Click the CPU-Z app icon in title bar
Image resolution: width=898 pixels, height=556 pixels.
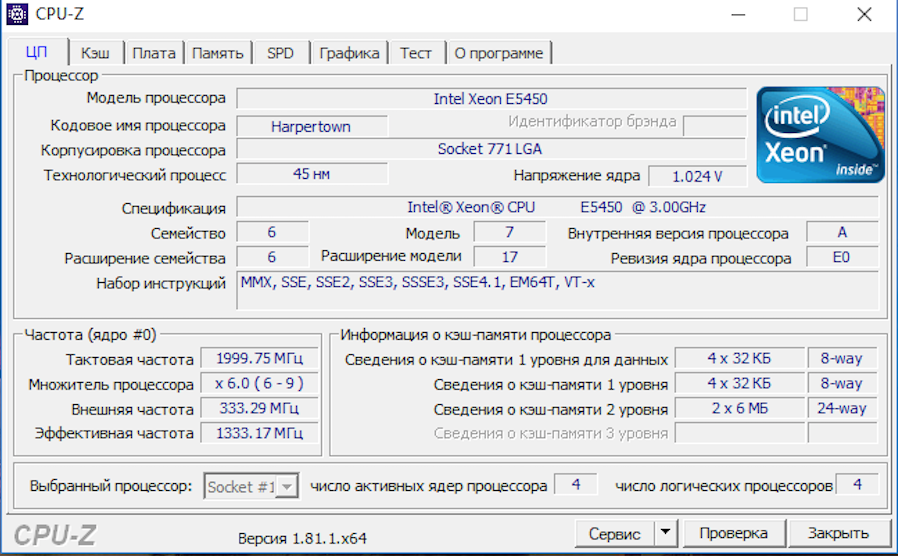[x=17, y=14]
